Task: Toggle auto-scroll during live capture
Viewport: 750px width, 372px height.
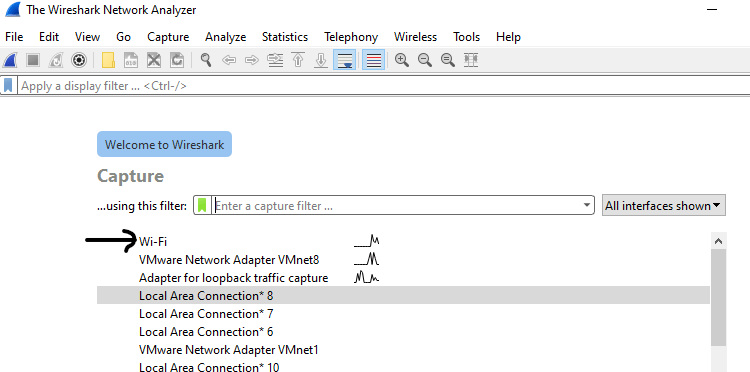Action: point(344,60)
